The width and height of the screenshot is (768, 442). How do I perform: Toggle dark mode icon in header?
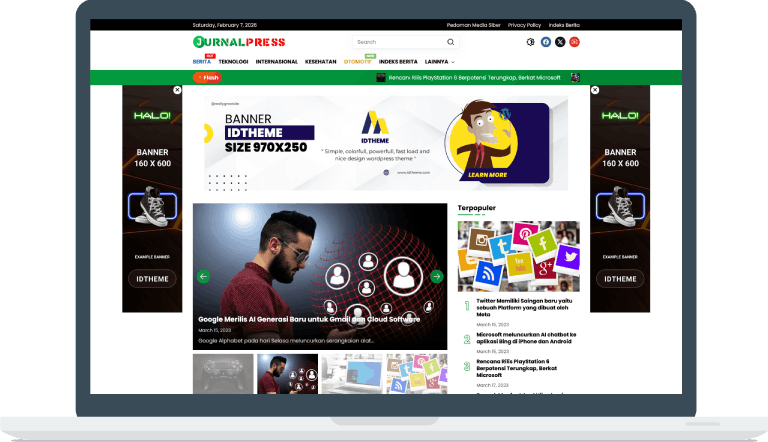tap(531, 42)
